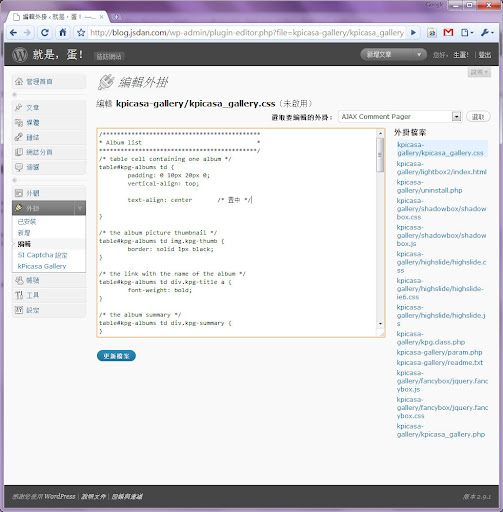Screen dimensions: 503x512
Task: Open Appearance sidebar icon
Action: [19, 193]
